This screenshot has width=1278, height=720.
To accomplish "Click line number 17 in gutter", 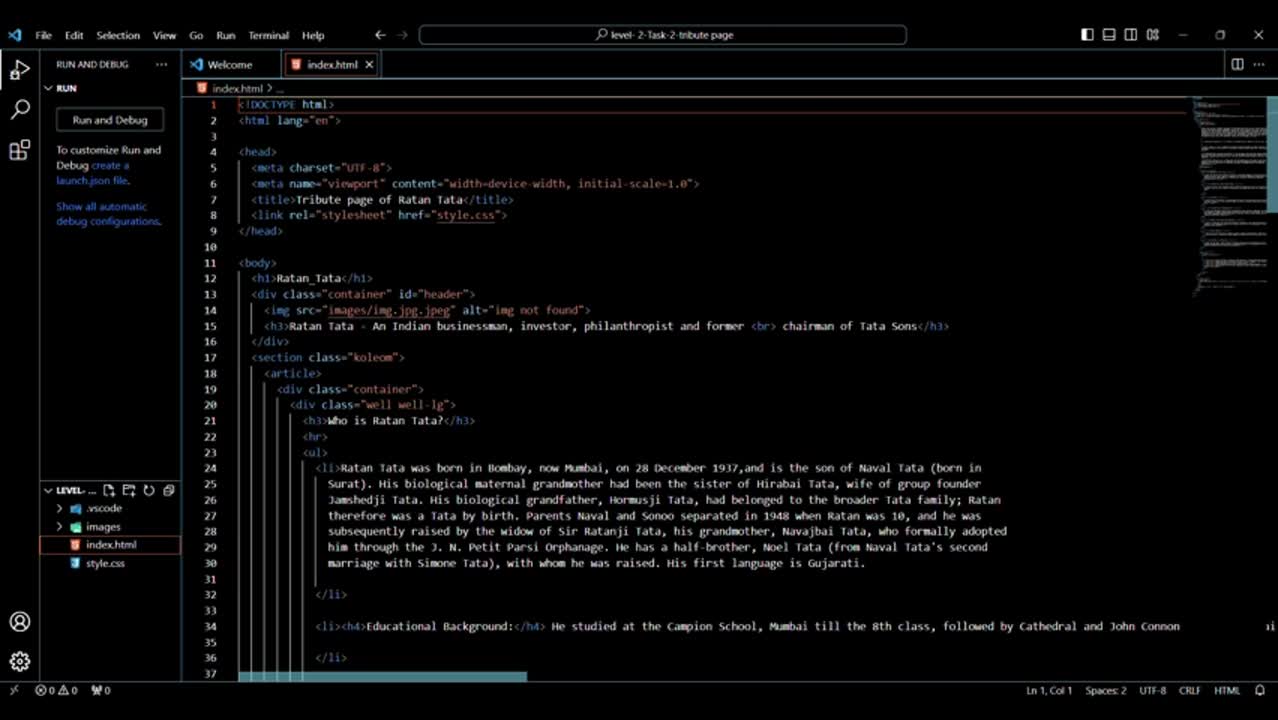I will [210, 358].
